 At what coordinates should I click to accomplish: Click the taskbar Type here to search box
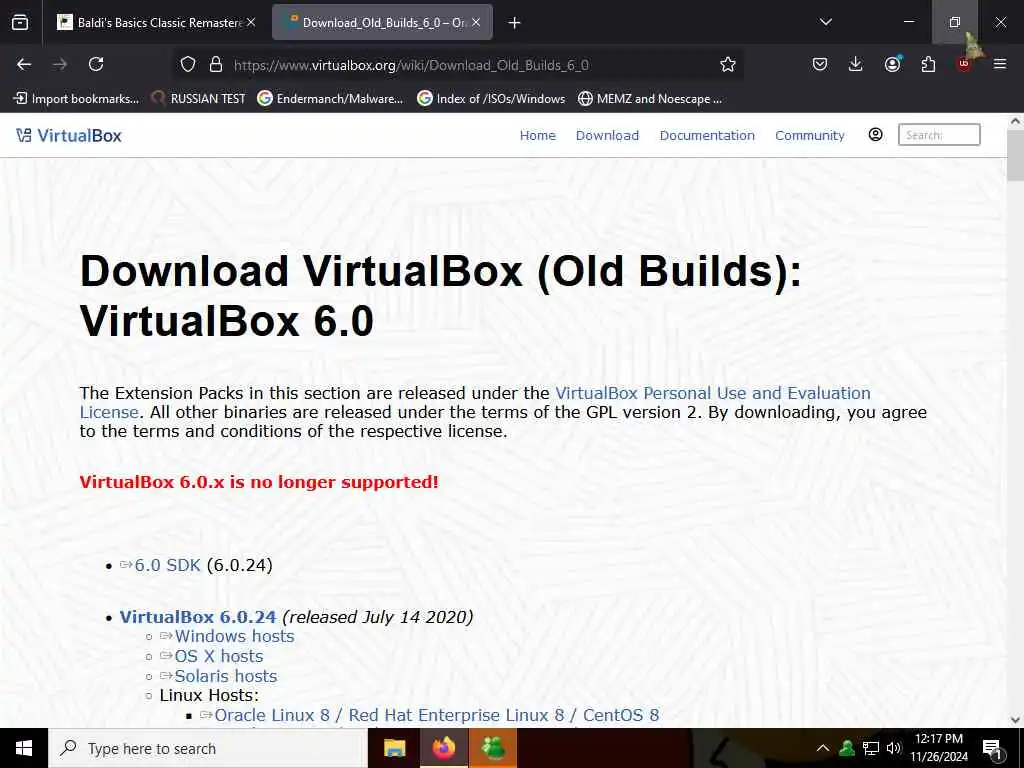point(208,748)
